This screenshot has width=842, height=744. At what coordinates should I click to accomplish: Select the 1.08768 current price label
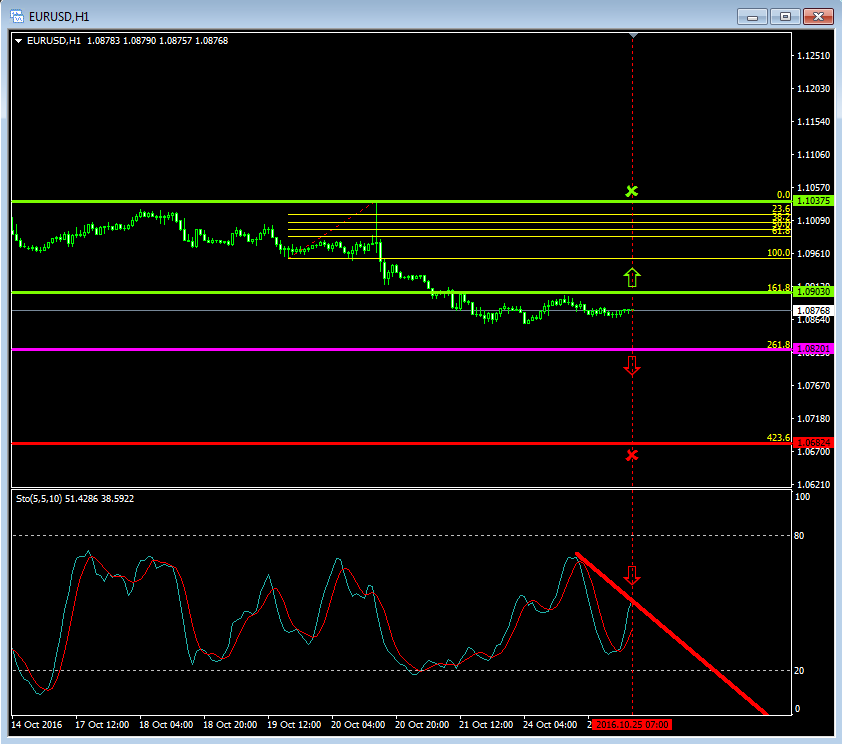(x=813, y=310)
